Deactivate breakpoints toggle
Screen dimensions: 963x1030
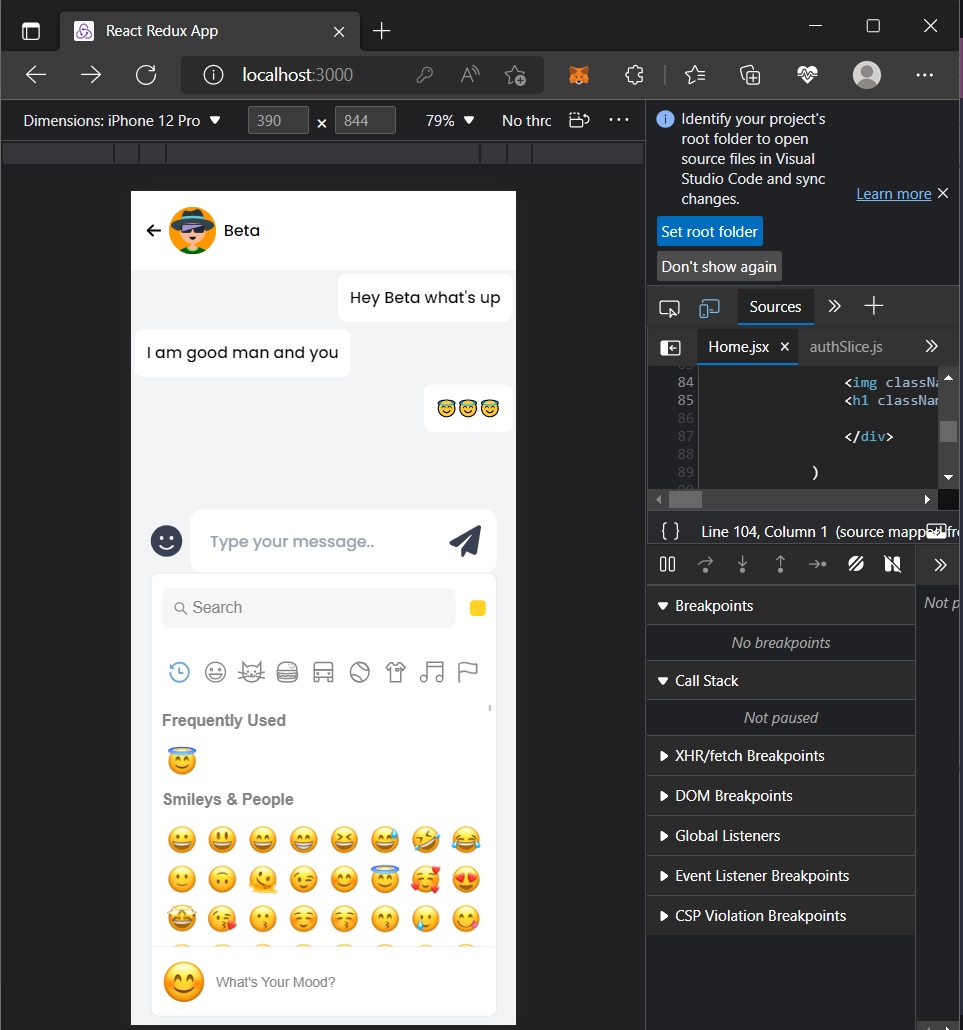[856, 564]
